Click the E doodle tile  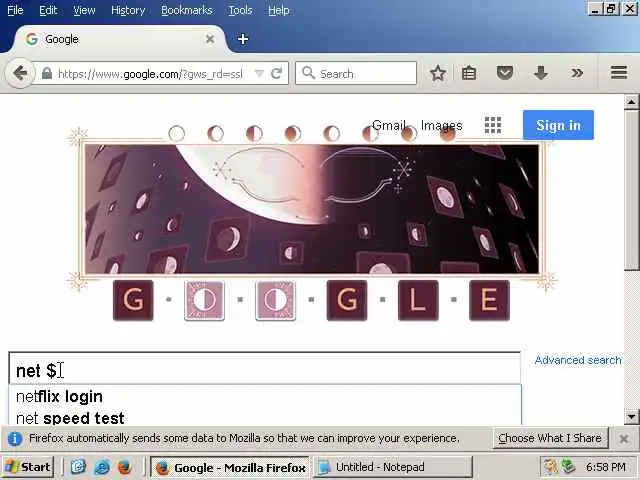(489, 300)
